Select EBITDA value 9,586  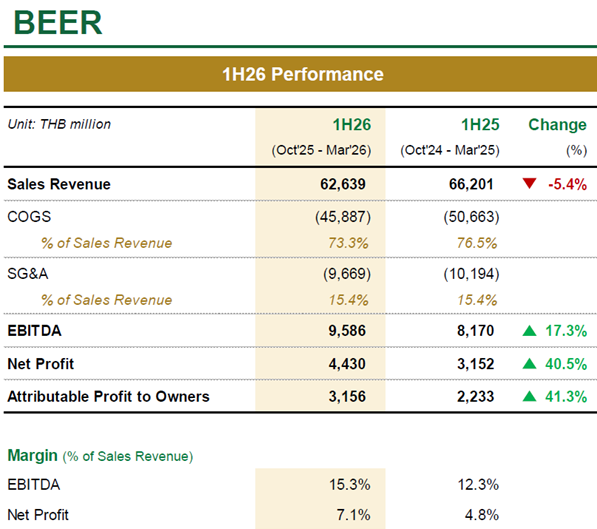click(347, 331)
